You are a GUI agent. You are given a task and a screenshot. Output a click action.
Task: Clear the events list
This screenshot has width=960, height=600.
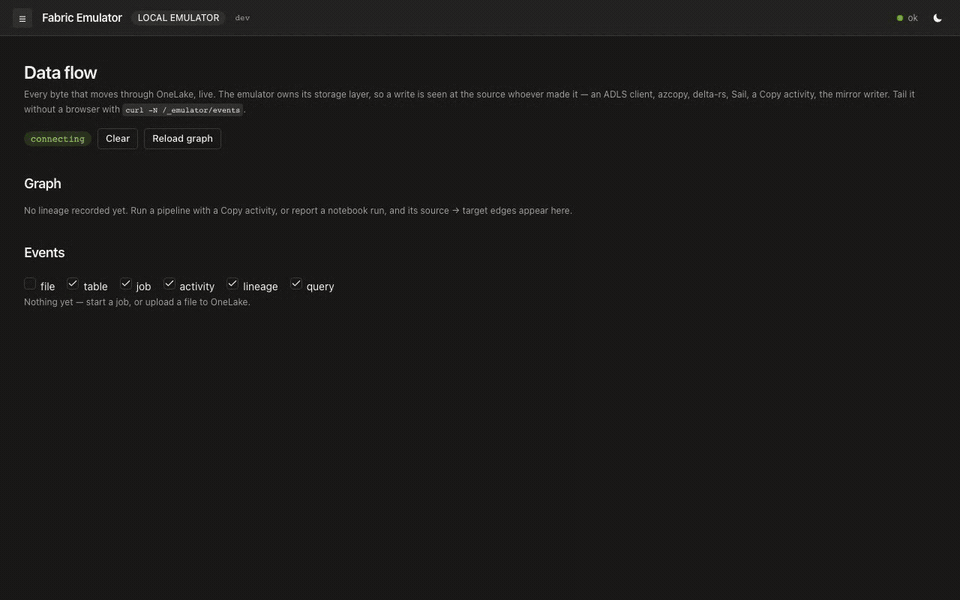pos(118,138)
